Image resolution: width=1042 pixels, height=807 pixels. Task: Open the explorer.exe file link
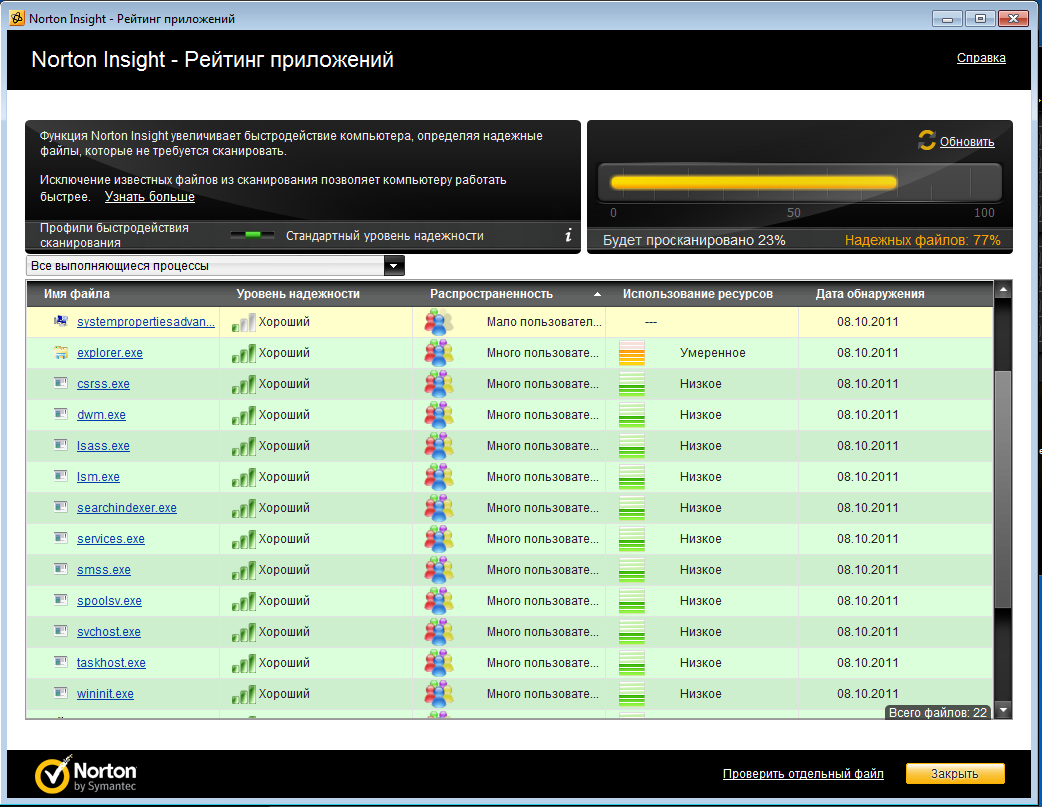(x=110, y=353)
